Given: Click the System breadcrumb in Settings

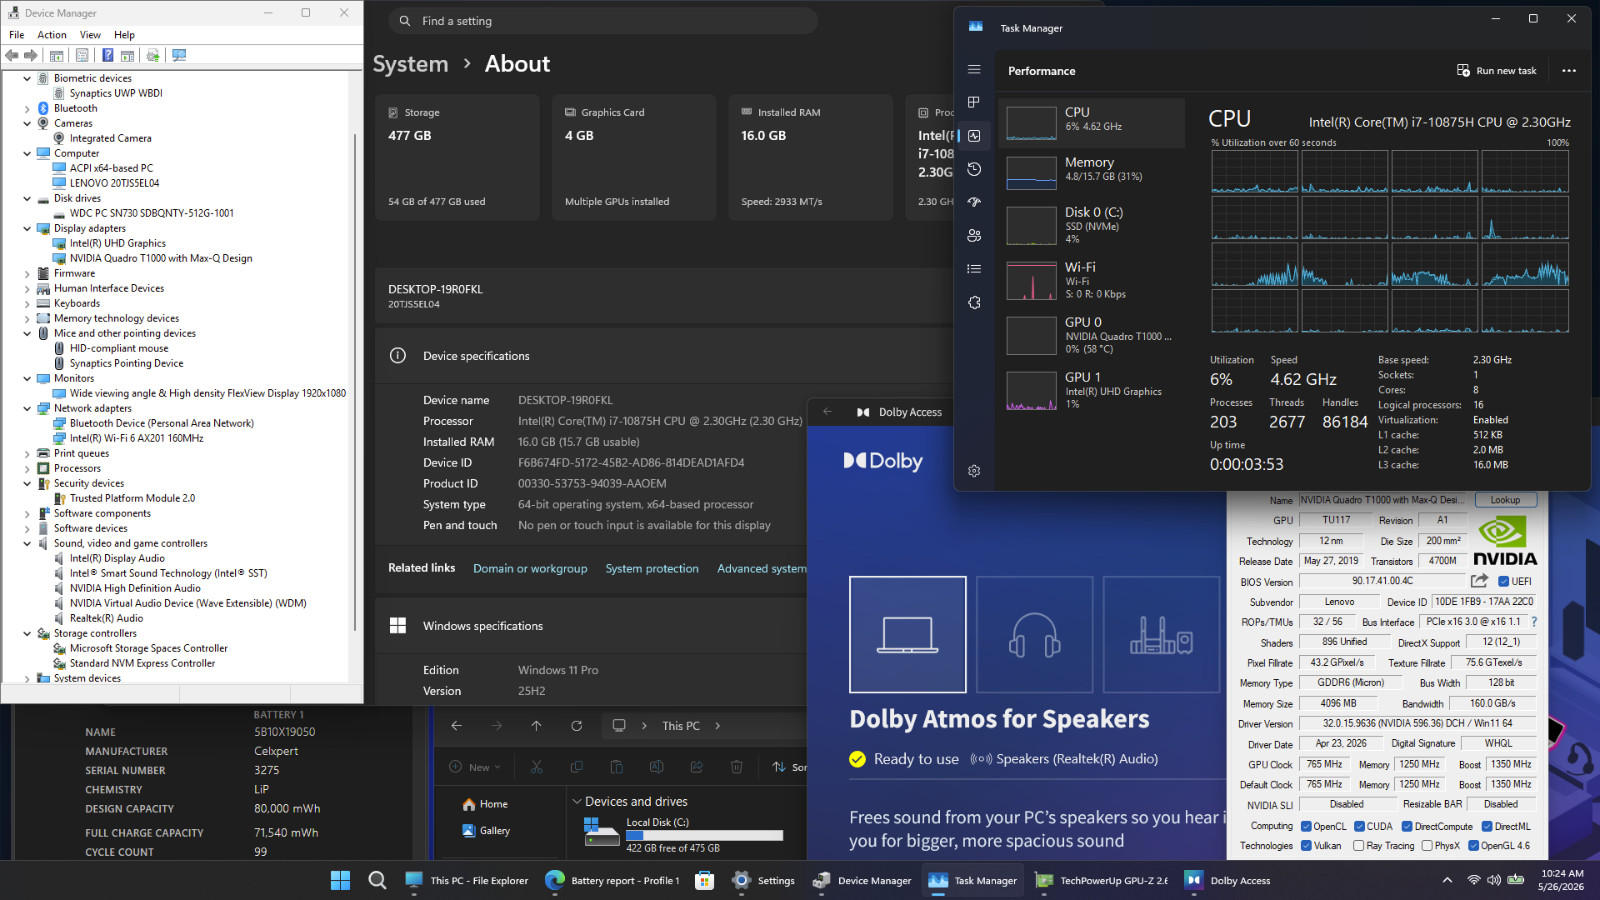Looking at the screenshot, I should pos(411,64).
